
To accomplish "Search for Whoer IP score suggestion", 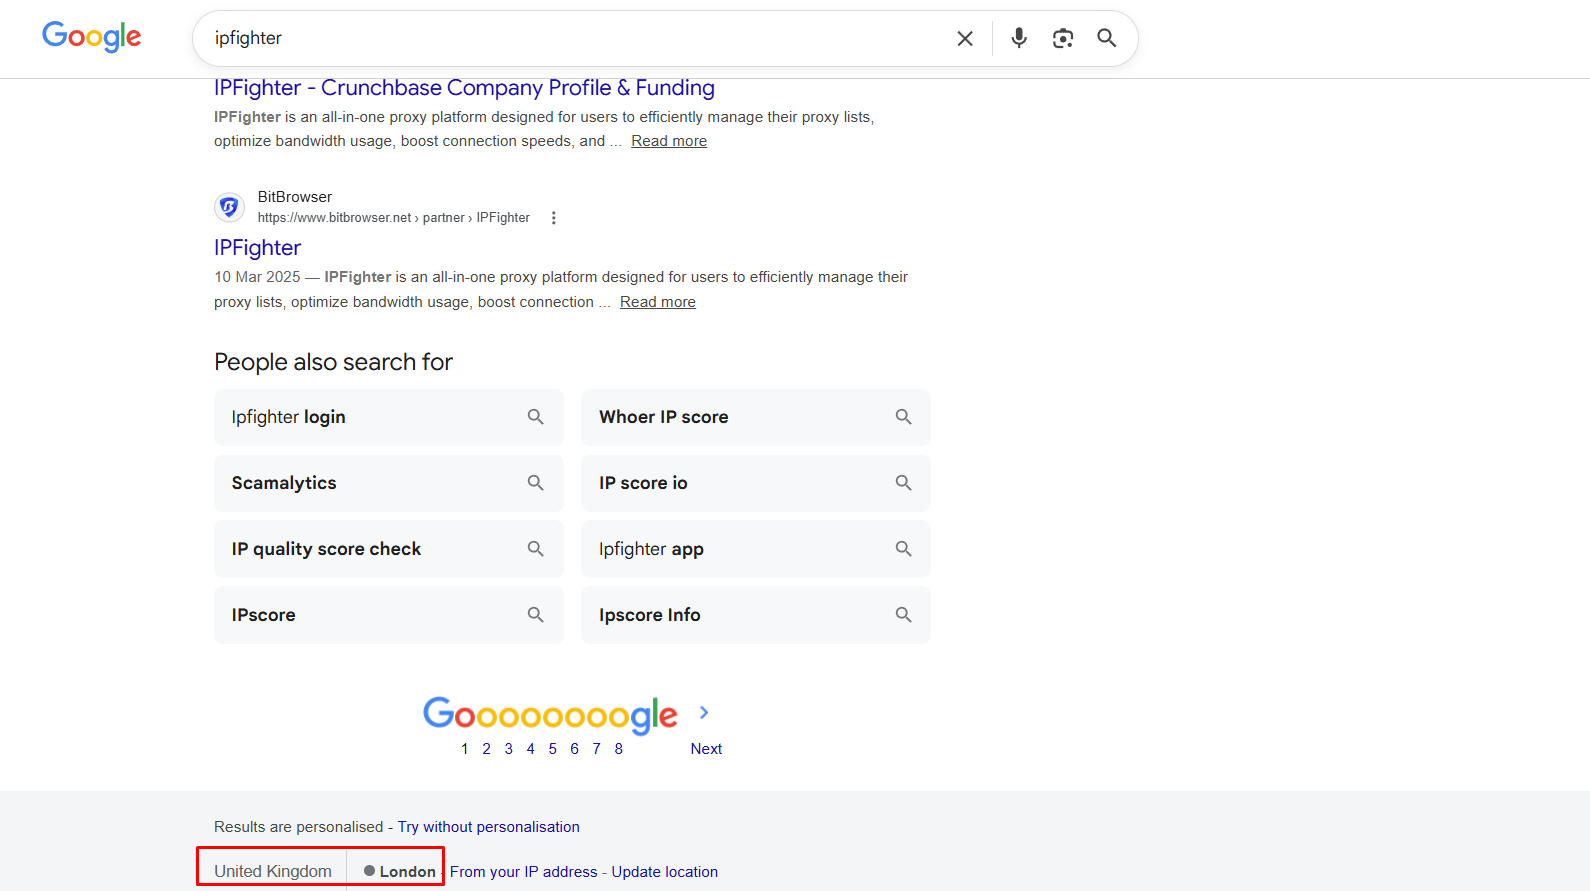I will (756, 417).
